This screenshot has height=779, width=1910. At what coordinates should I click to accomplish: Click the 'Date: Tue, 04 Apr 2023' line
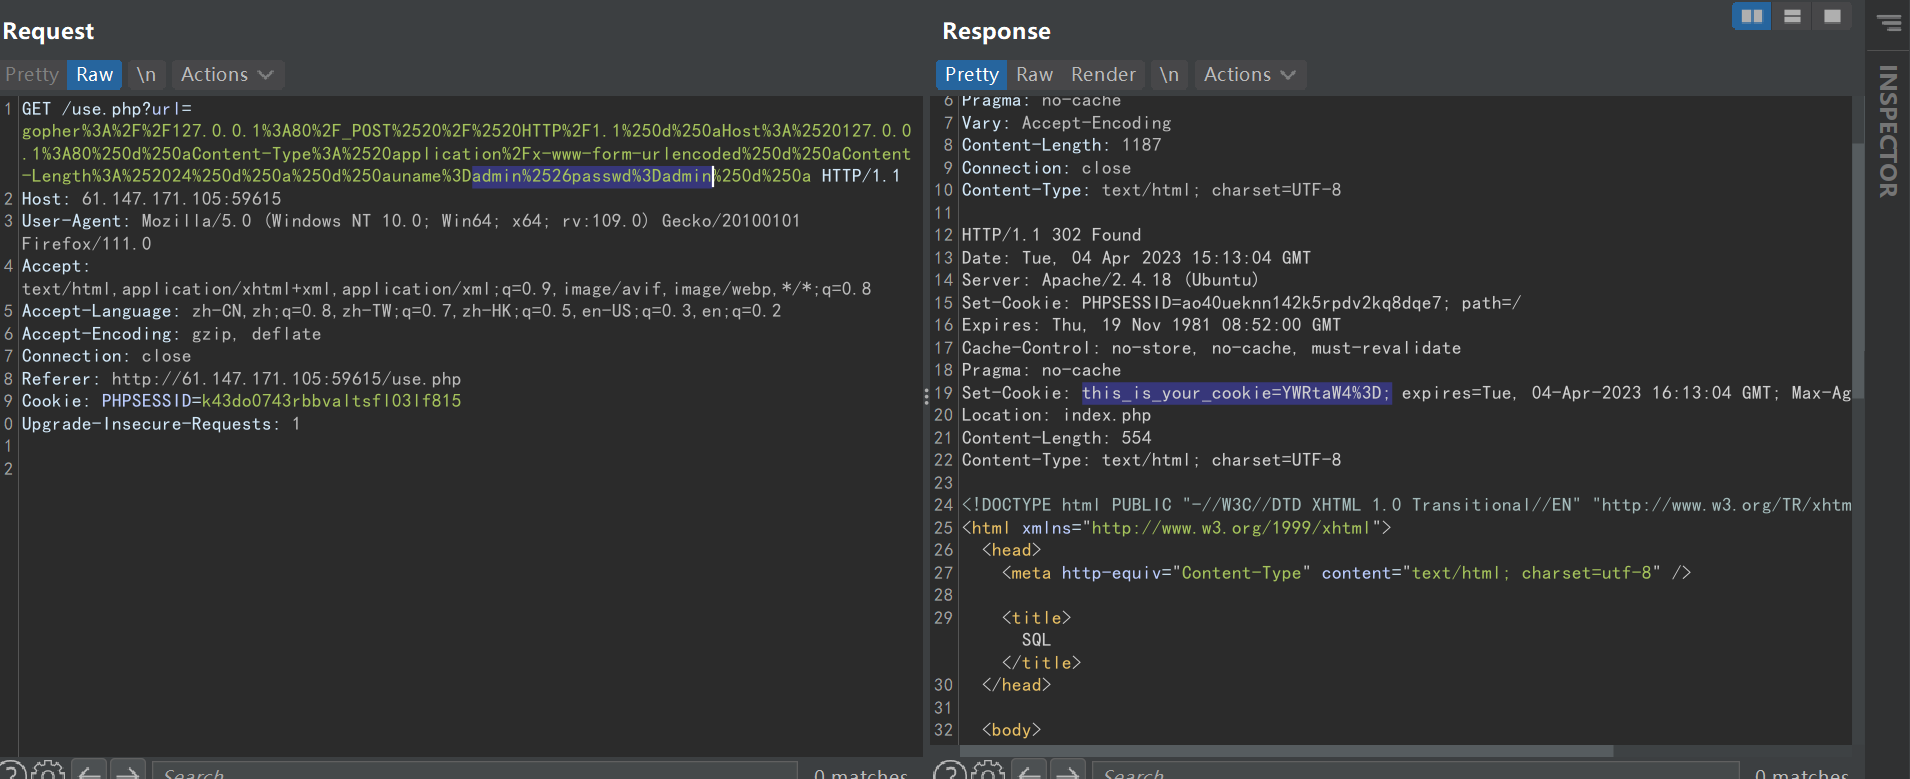coord(1136,258)
